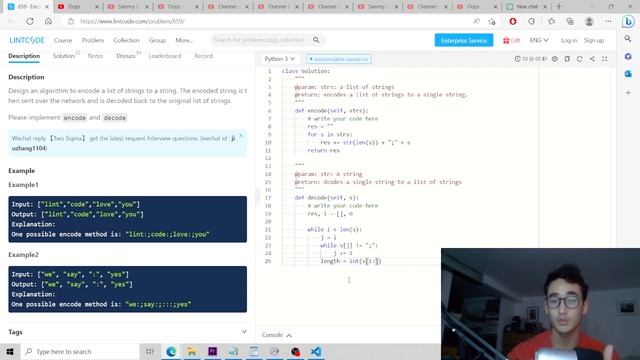Switch to the Solution tab

point(64,56)
